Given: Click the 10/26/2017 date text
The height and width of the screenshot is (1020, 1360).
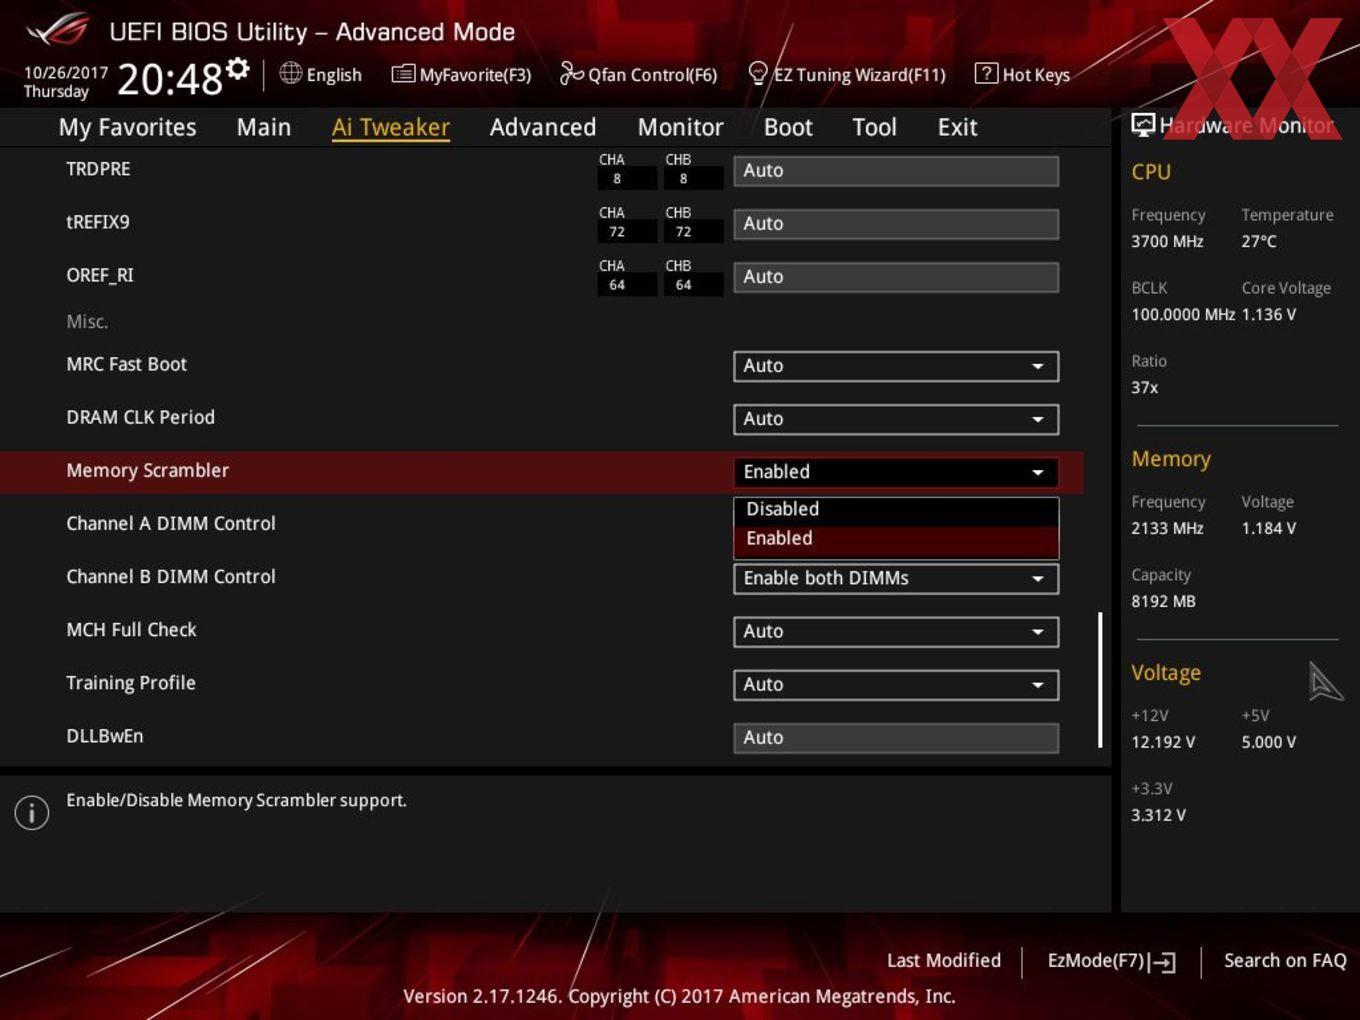Looking at the screenshot, I should [66, 72].
